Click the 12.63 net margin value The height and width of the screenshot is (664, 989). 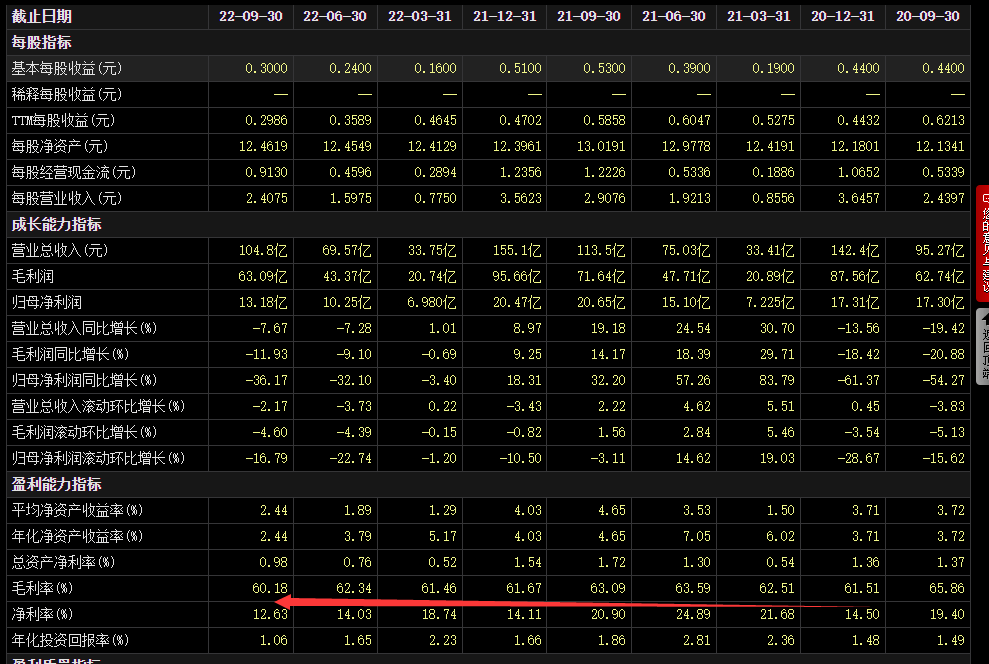tap(270, 614)
